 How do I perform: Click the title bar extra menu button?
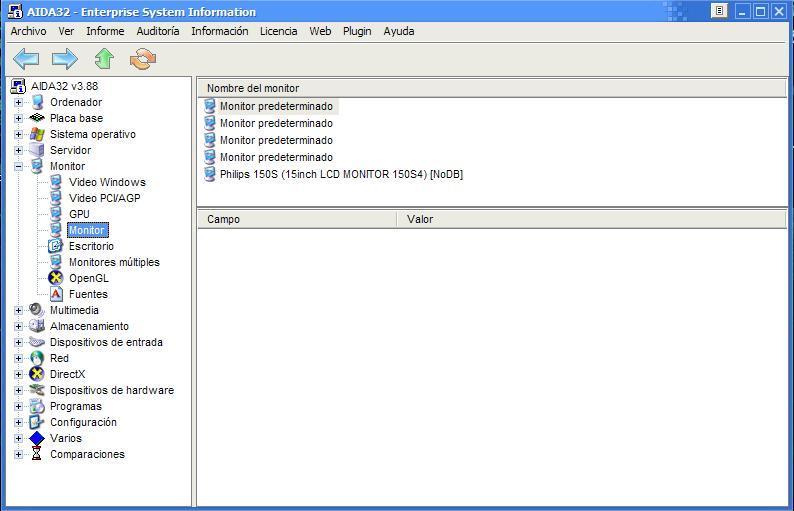(719, 11)
